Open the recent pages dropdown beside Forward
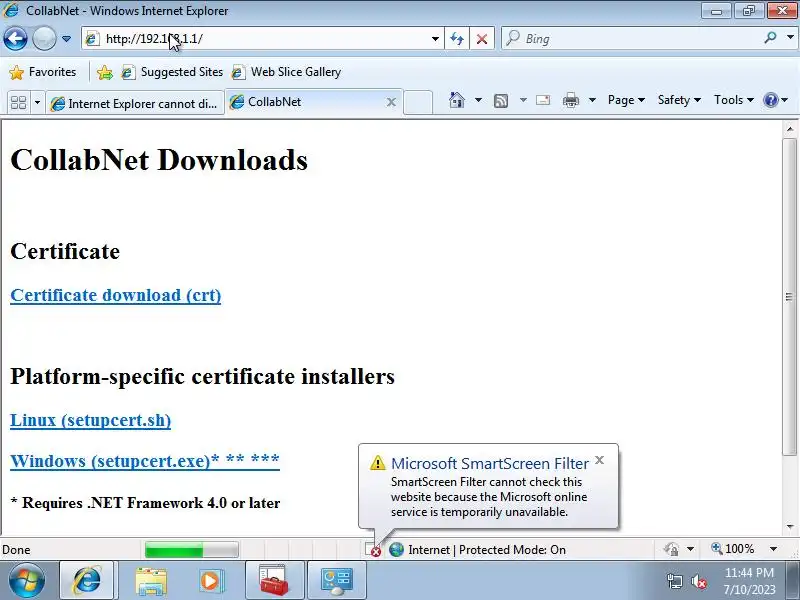800x600 pixels. click(66, 39)
